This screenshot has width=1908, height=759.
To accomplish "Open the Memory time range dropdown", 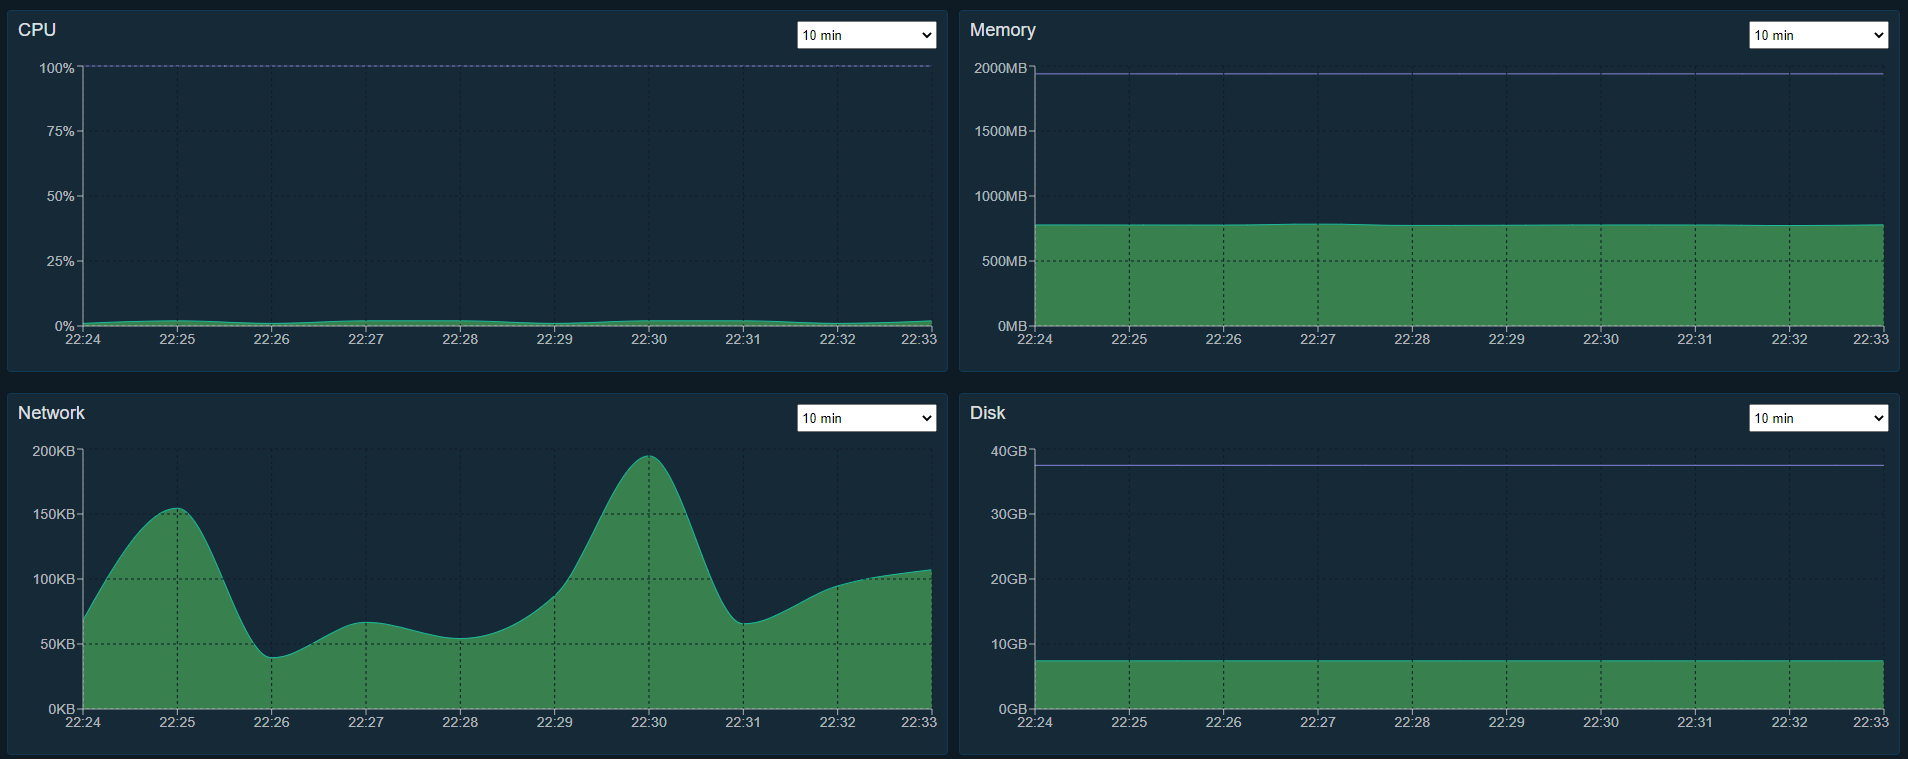I will [x=1818, y=35].
